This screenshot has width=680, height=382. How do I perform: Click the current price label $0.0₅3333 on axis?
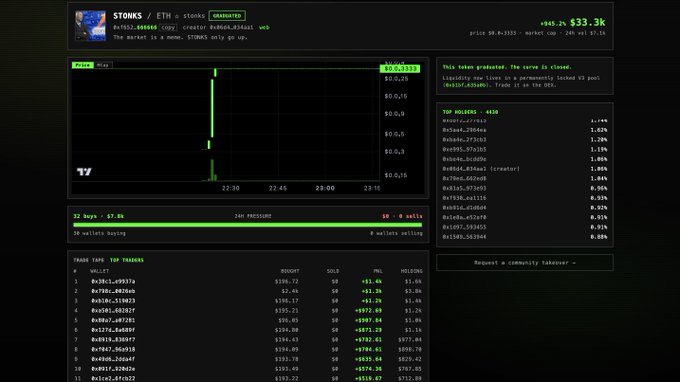[x=400, y=69]
